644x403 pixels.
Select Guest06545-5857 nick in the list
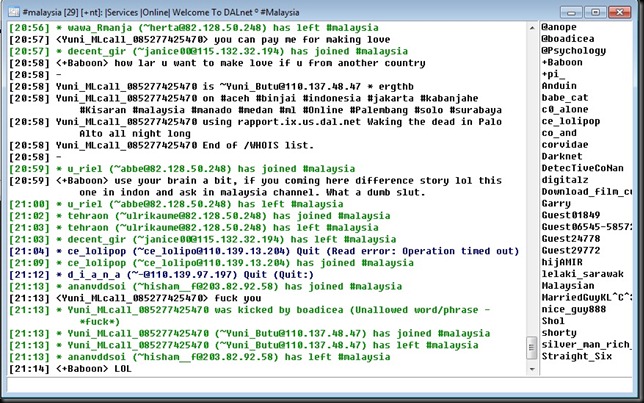tap(586, 227)
